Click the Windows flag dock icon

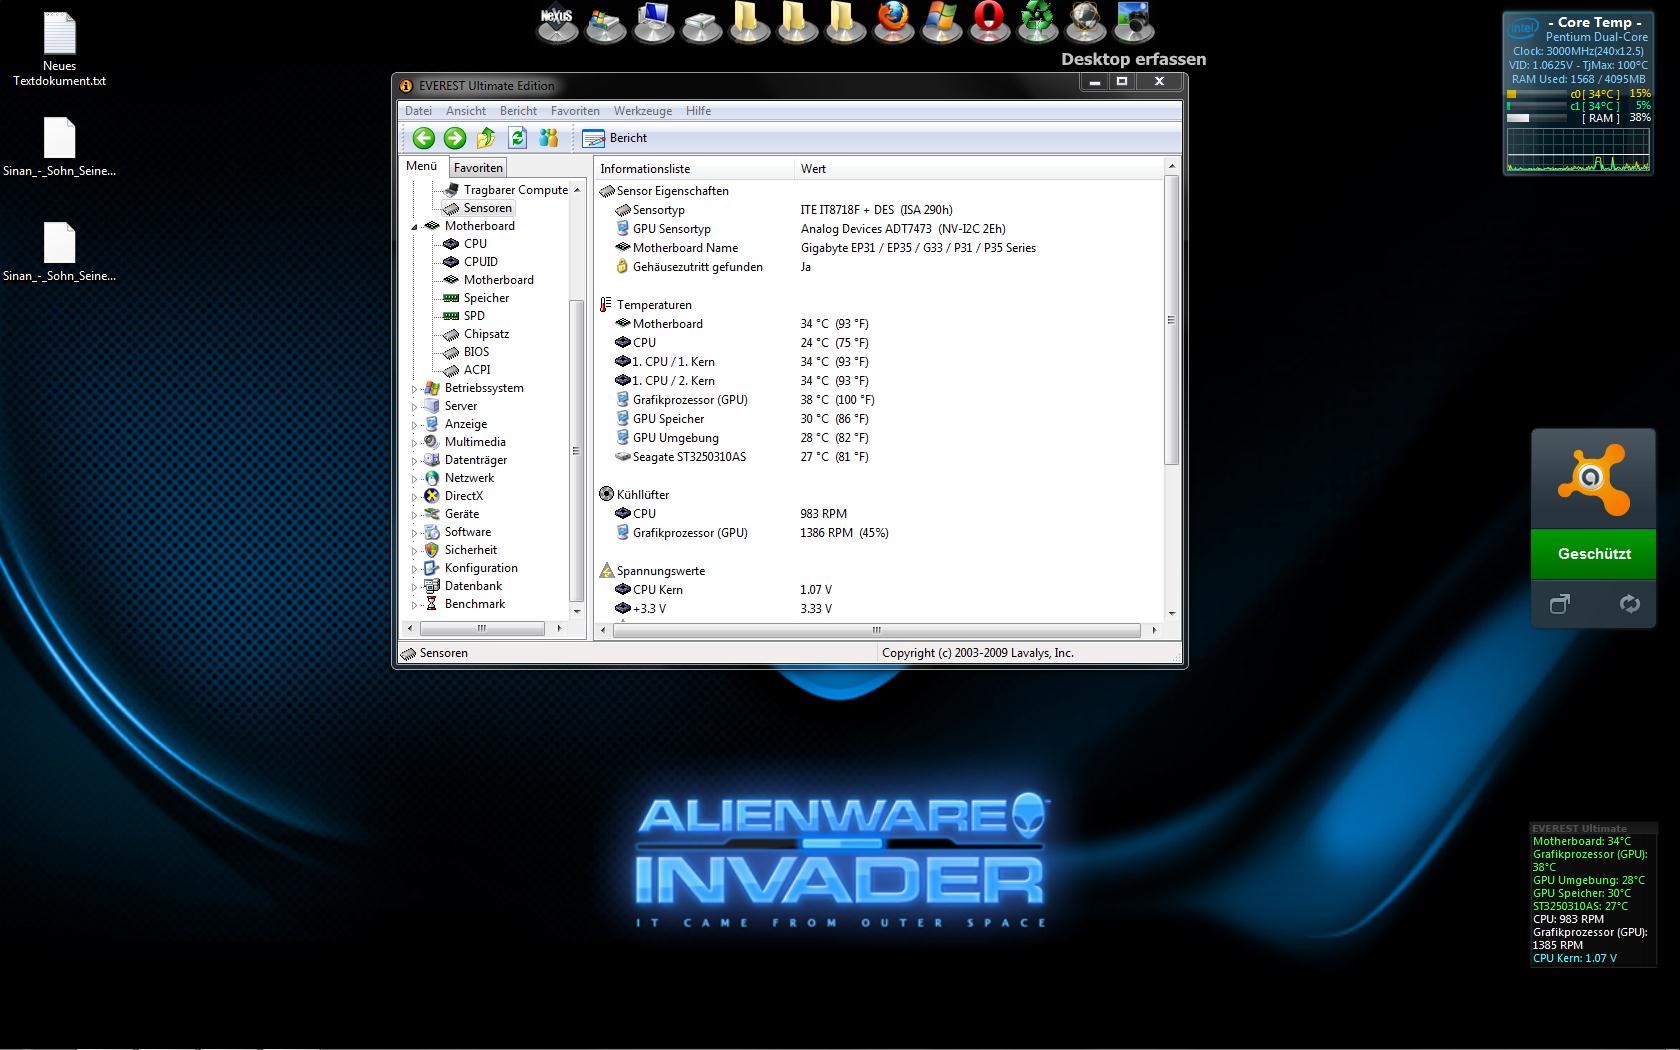941,23
